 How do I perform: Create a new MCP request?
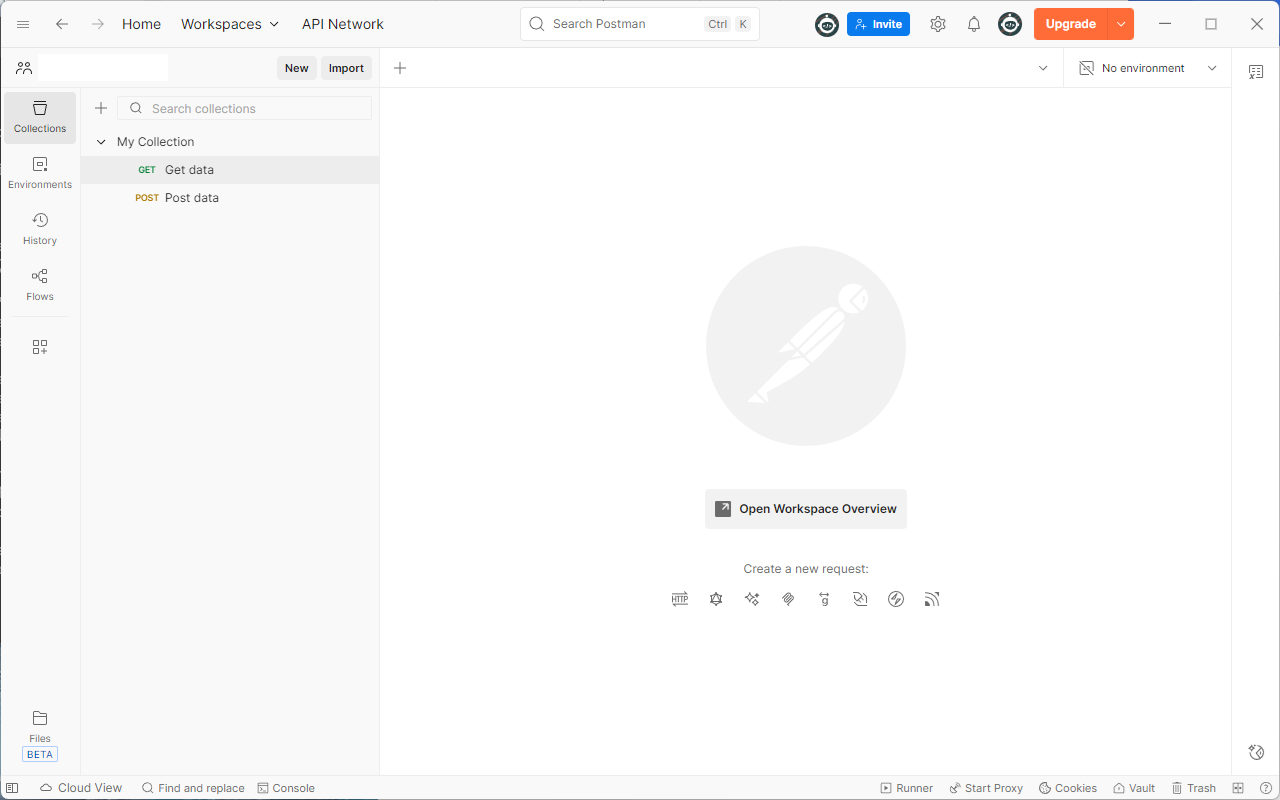[788, 599]
